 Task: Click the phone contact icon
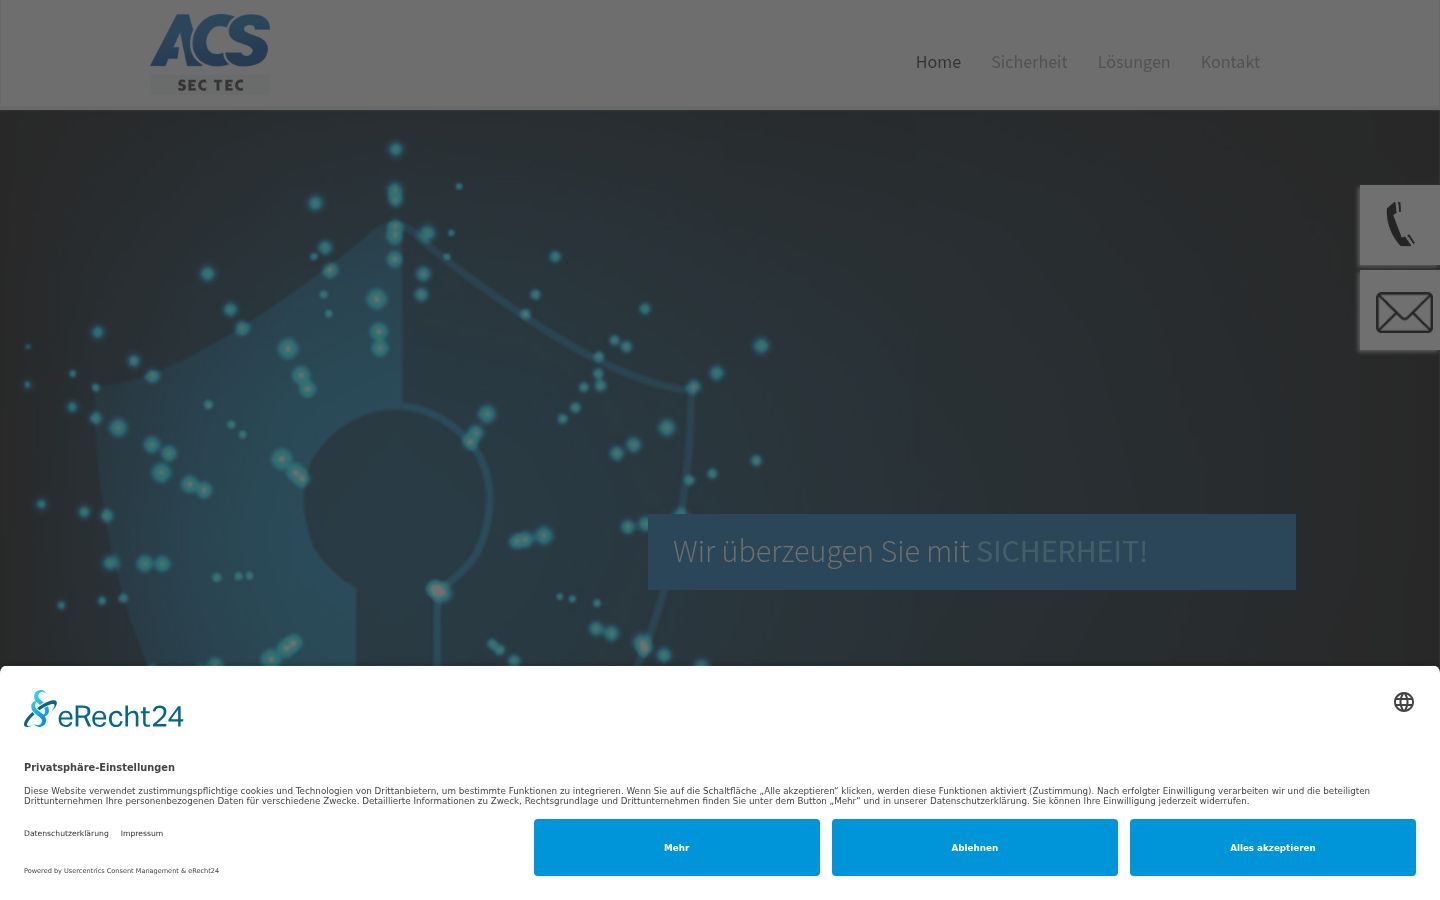point(1400,225)
